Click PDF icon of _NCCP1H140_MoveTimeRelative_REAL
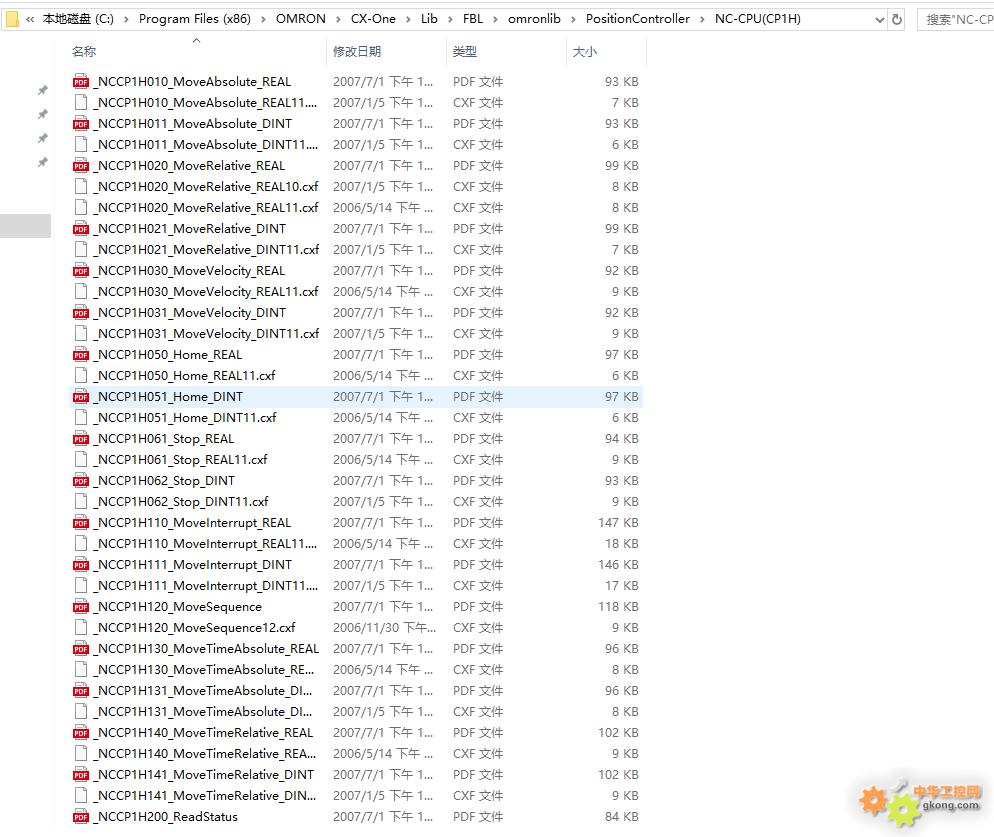Screen dimensions: 994x837 click(x=81, y=732)
